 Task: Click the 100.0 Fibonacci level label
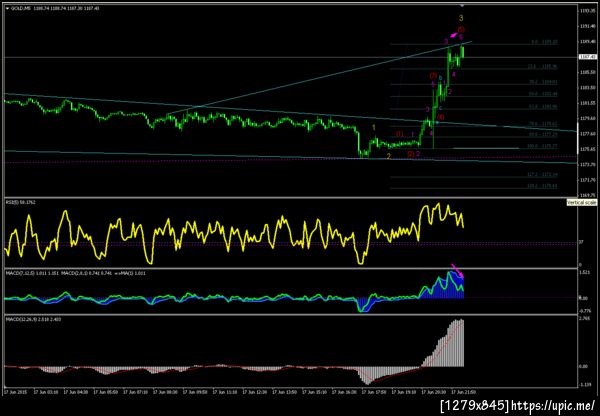(542, 146)
